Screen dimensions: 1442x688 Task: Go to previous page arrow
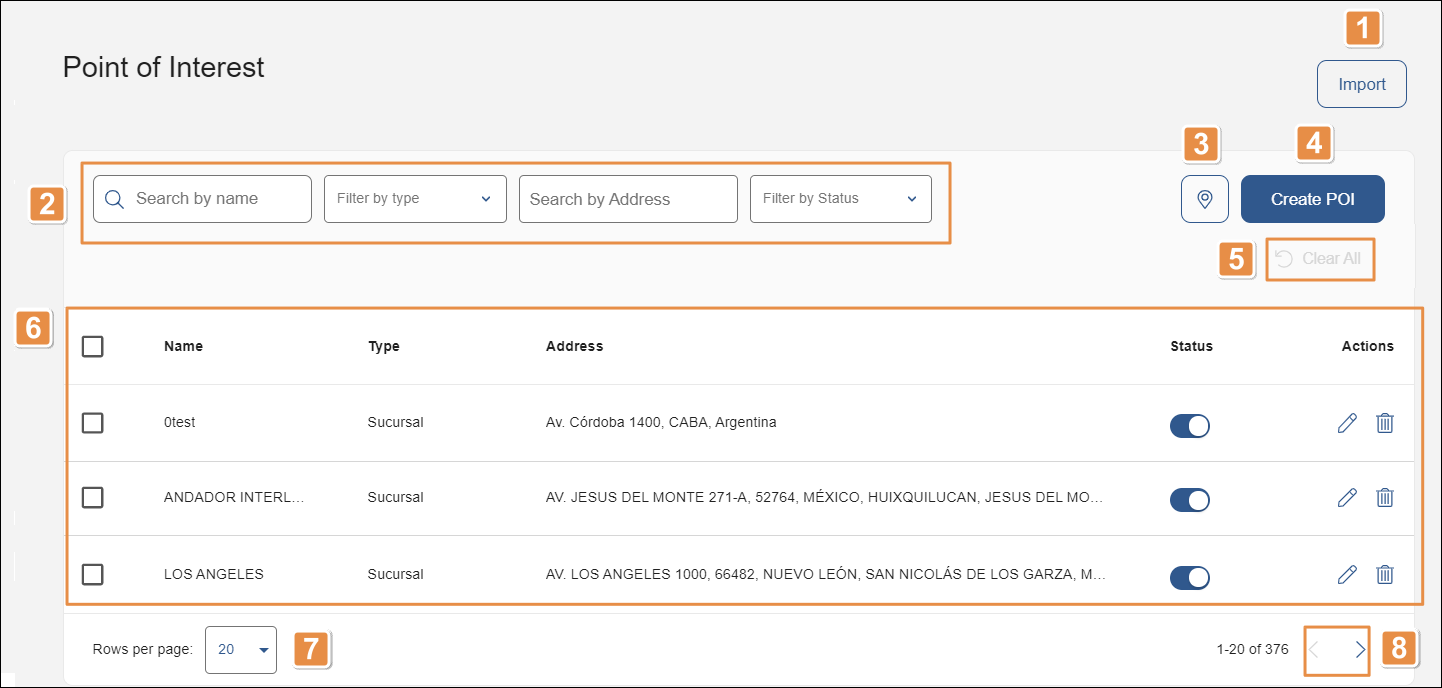1315,650
